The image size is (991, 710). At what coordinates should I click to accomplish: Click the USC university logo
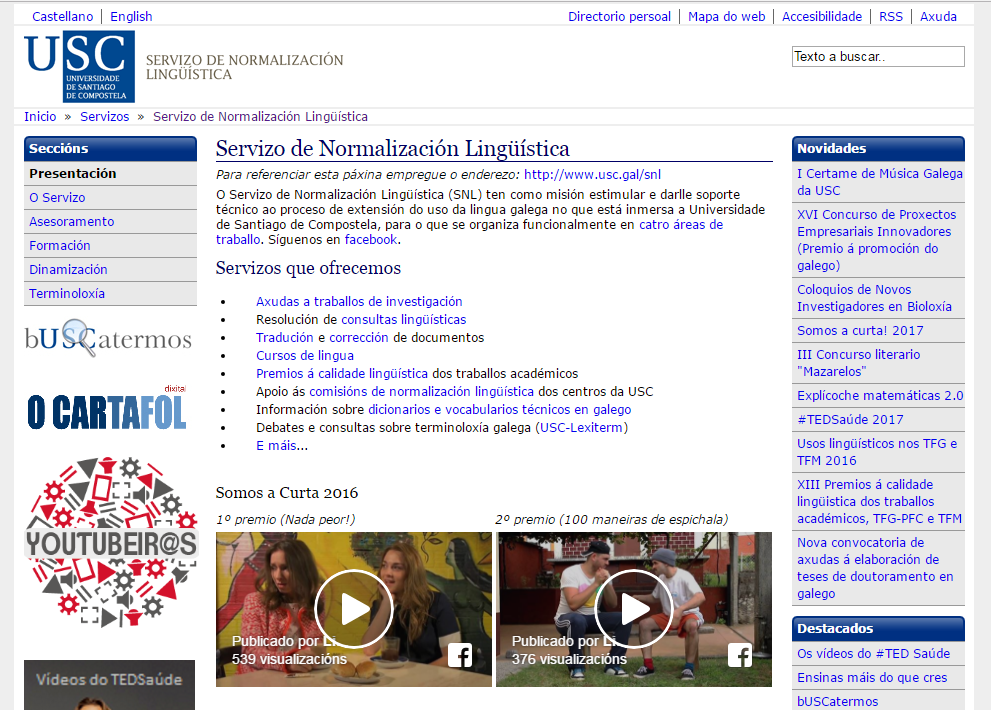pyautogui.click(x=80, y=66)
